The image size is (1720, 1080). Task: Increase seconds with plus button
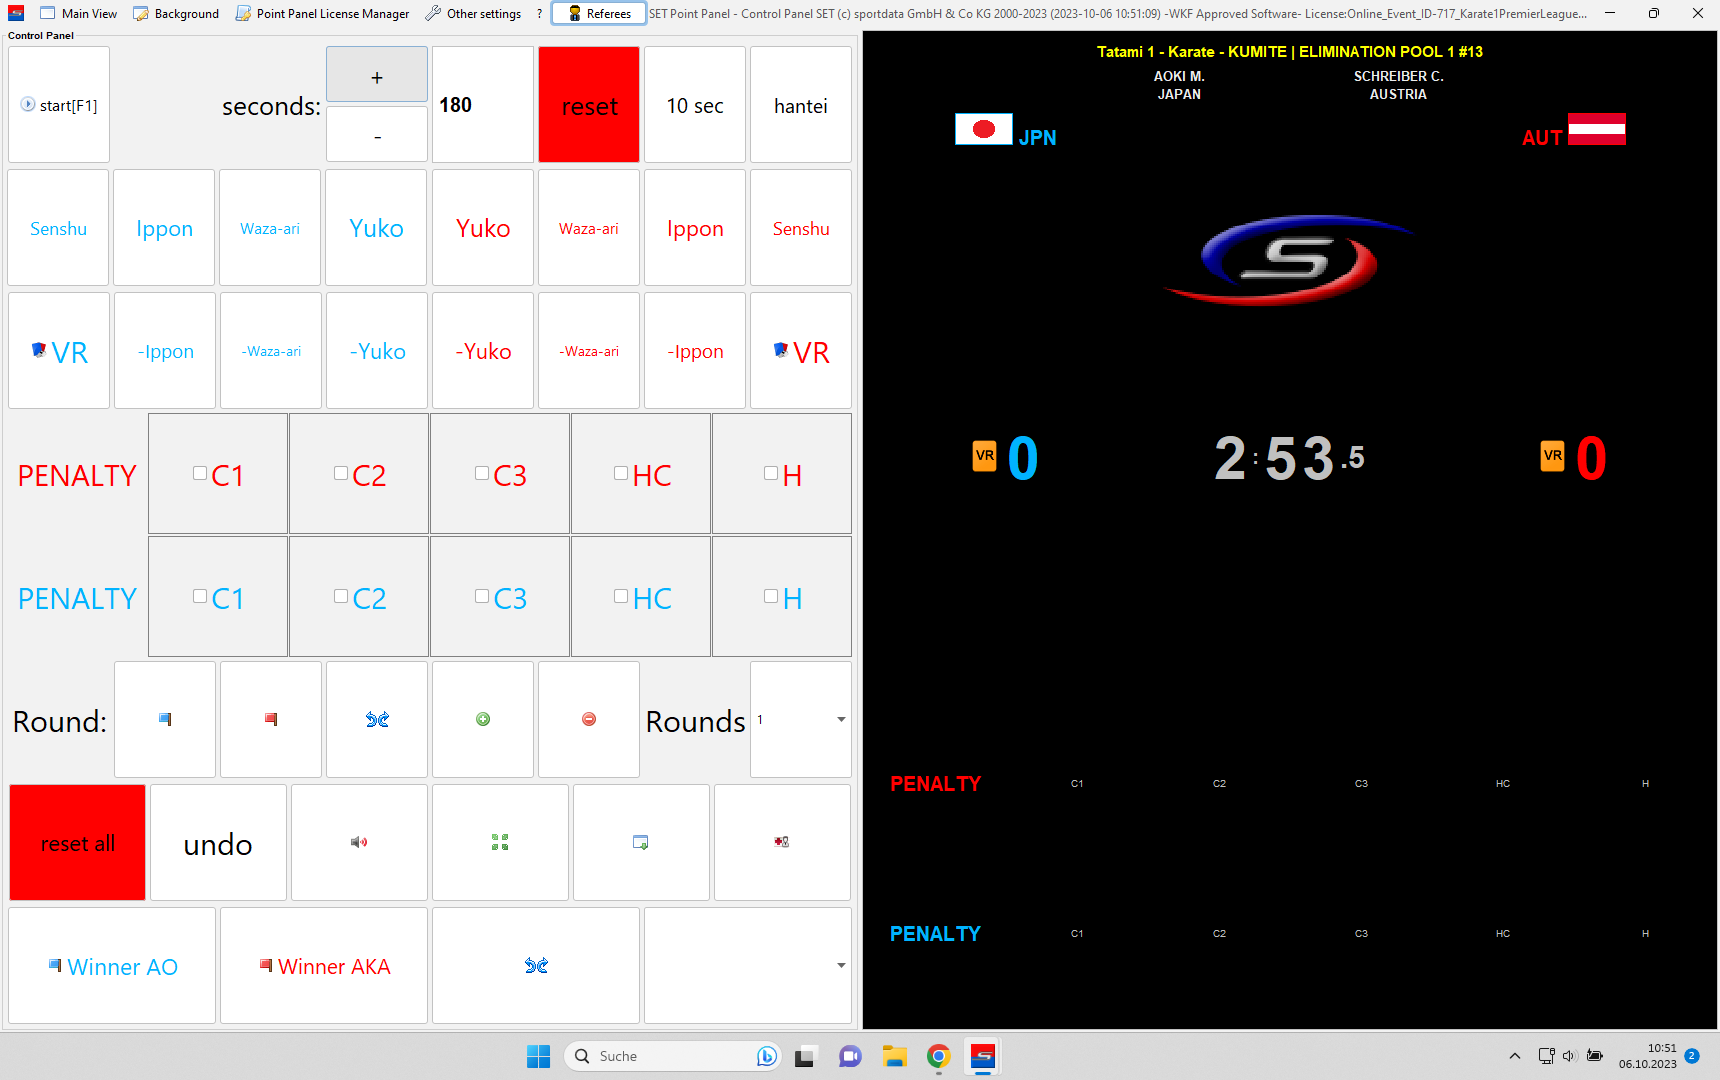(x=377, y=75)
